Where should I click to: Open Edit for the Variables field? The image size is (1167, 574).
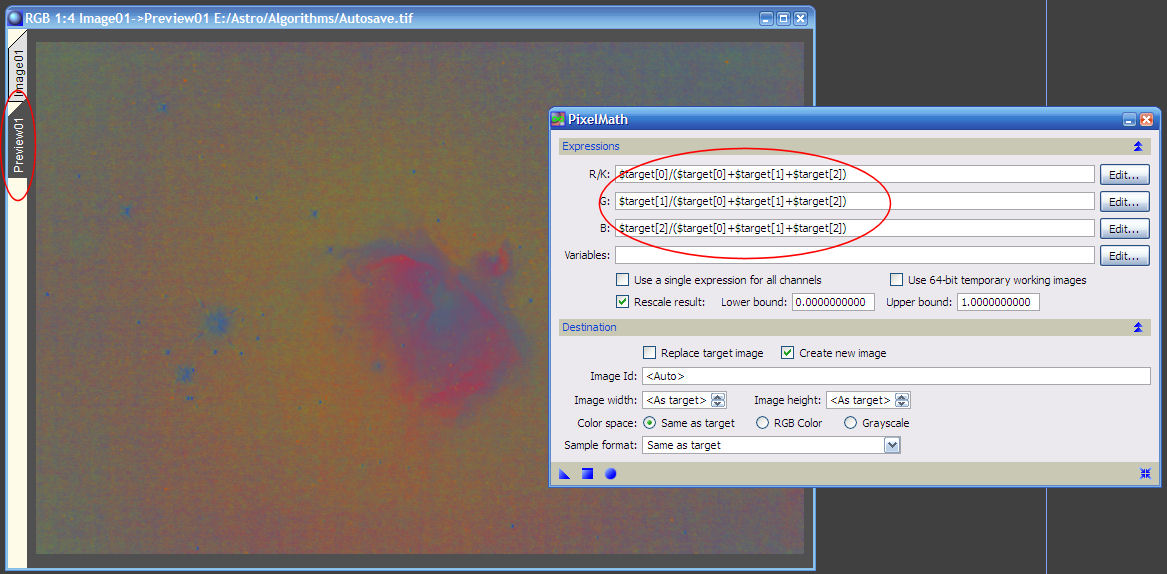pyautogui.click(x=1125, y=255)
